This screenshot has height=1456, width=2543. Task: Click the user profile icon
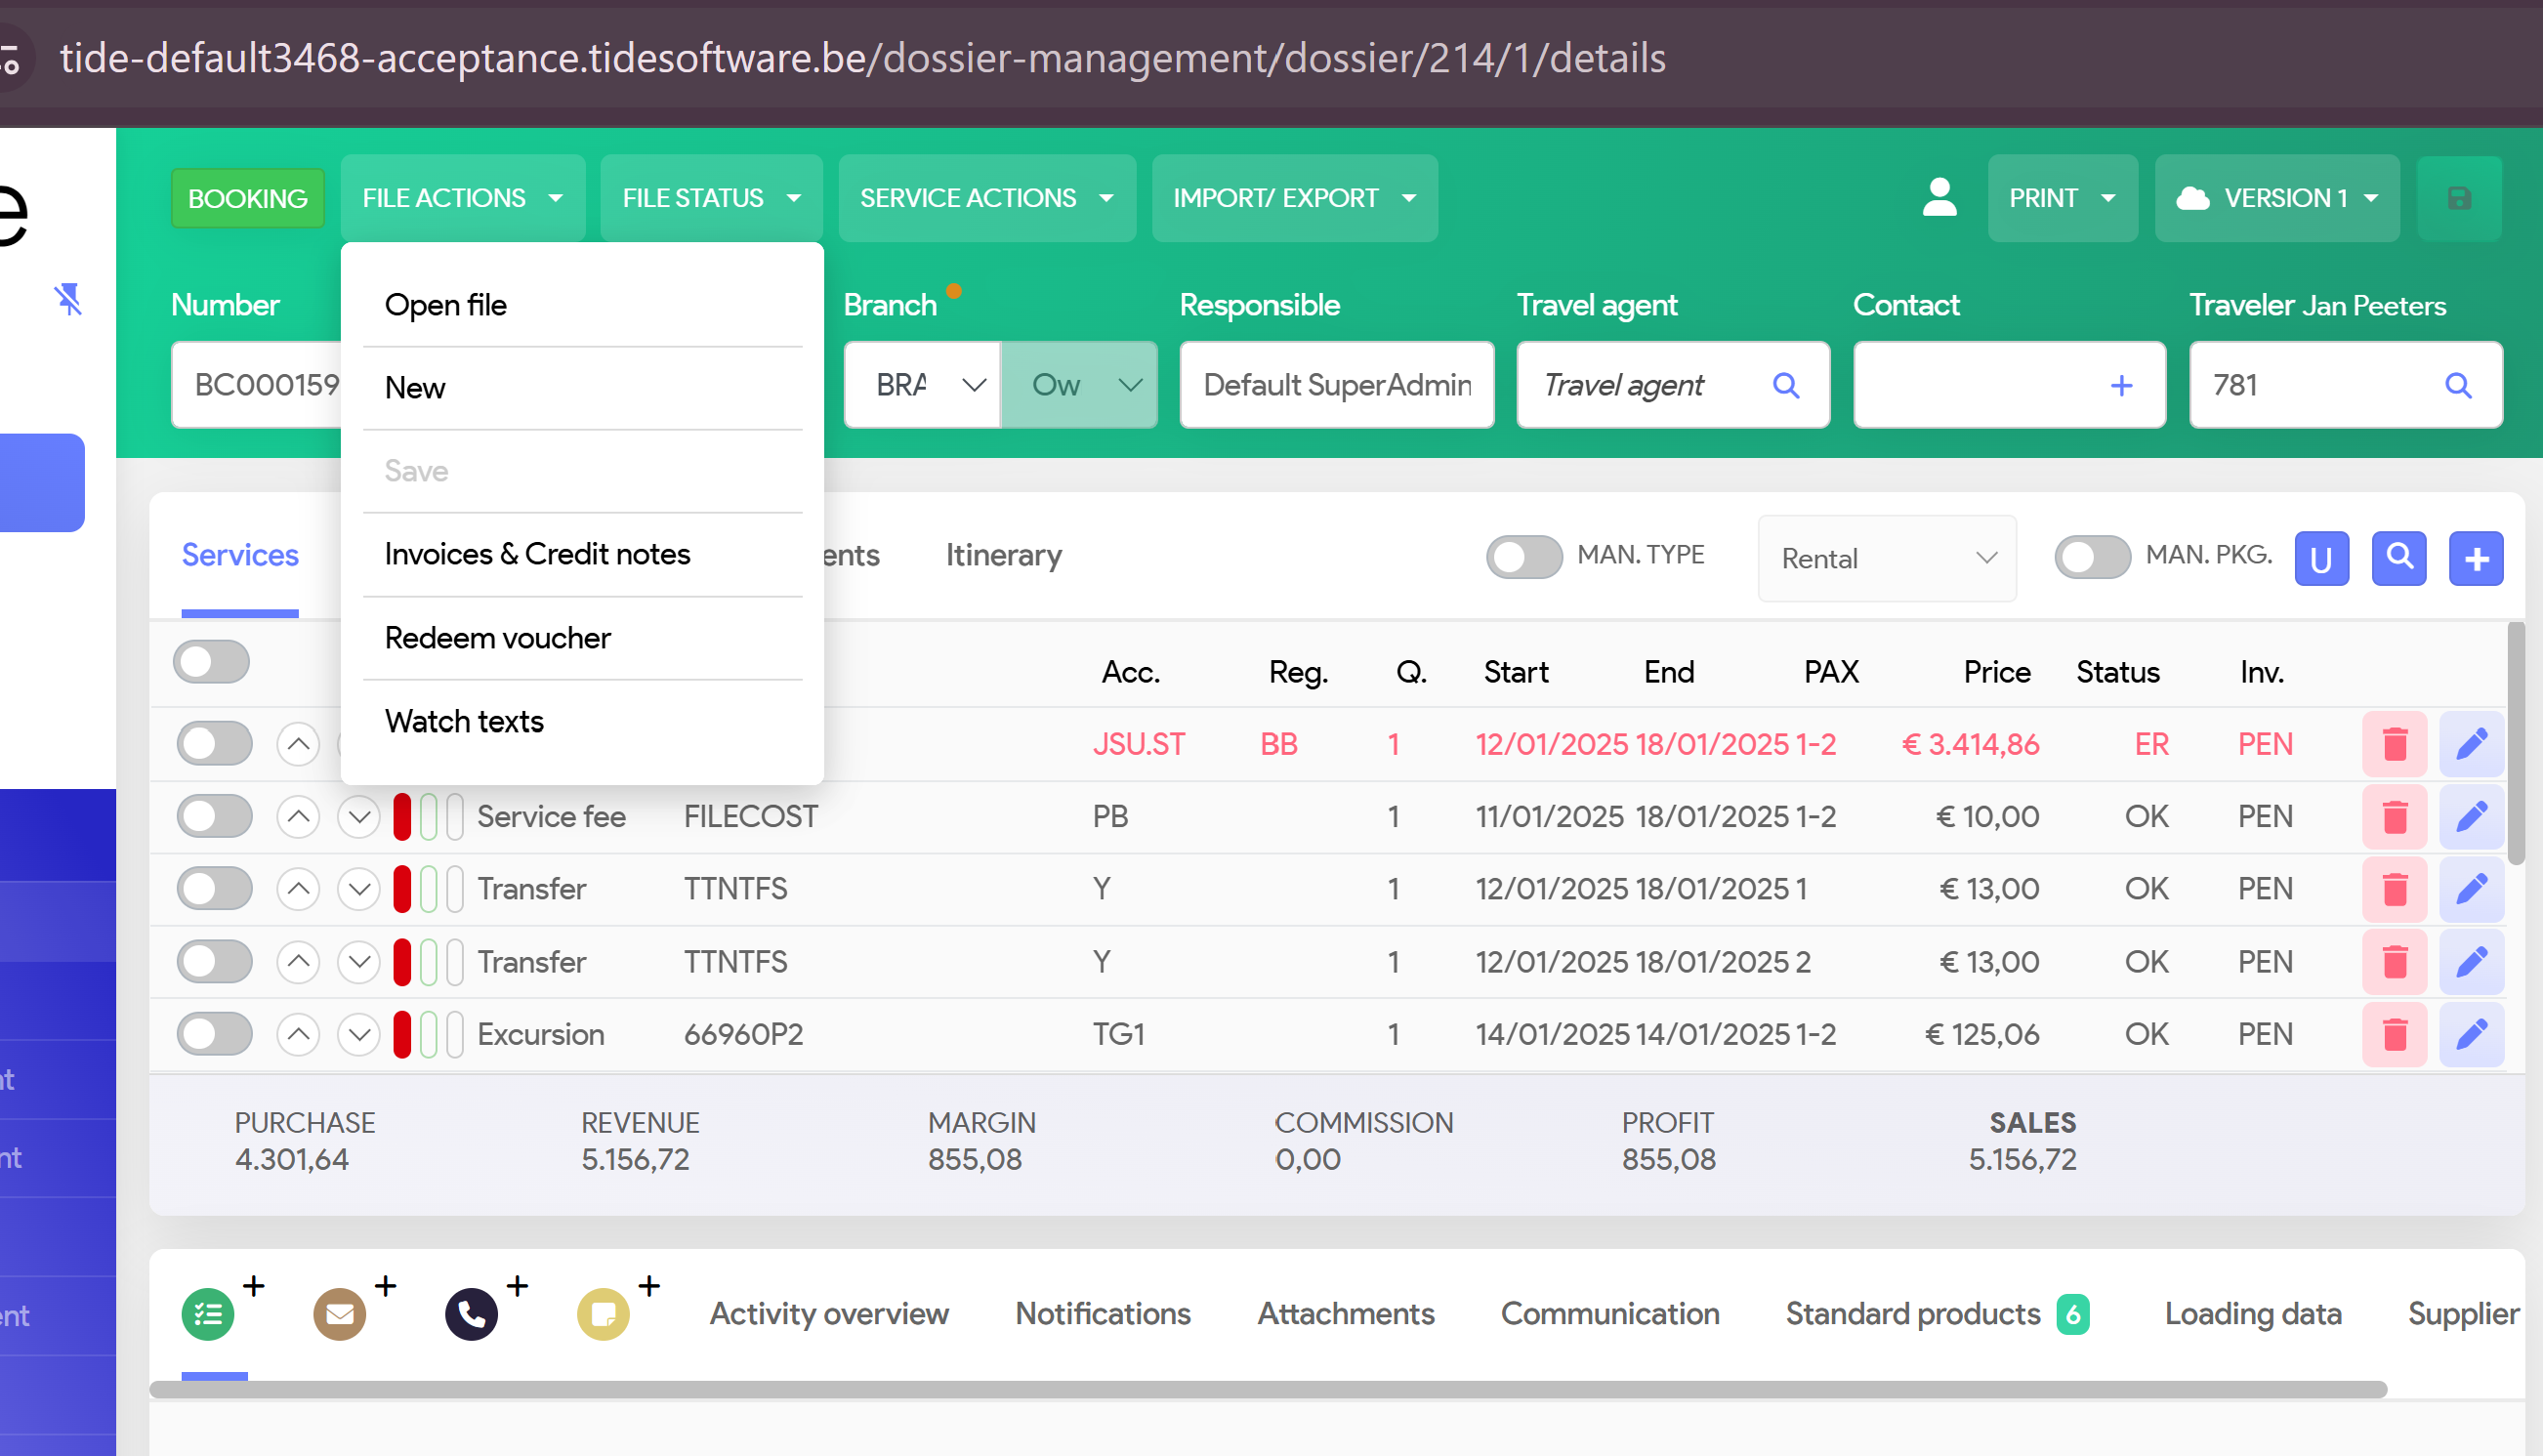pos(1939,197)
